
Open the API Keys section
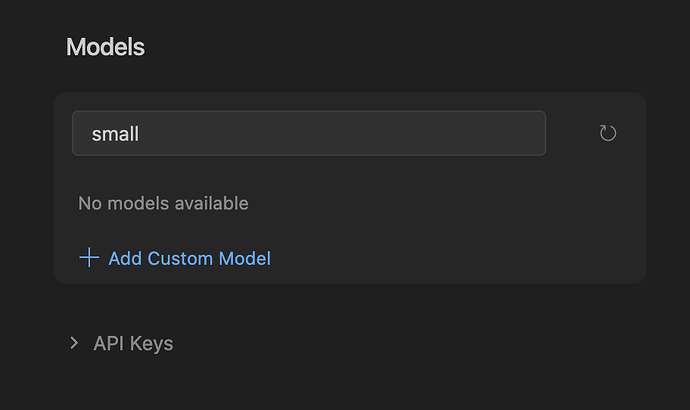(132, 343)
